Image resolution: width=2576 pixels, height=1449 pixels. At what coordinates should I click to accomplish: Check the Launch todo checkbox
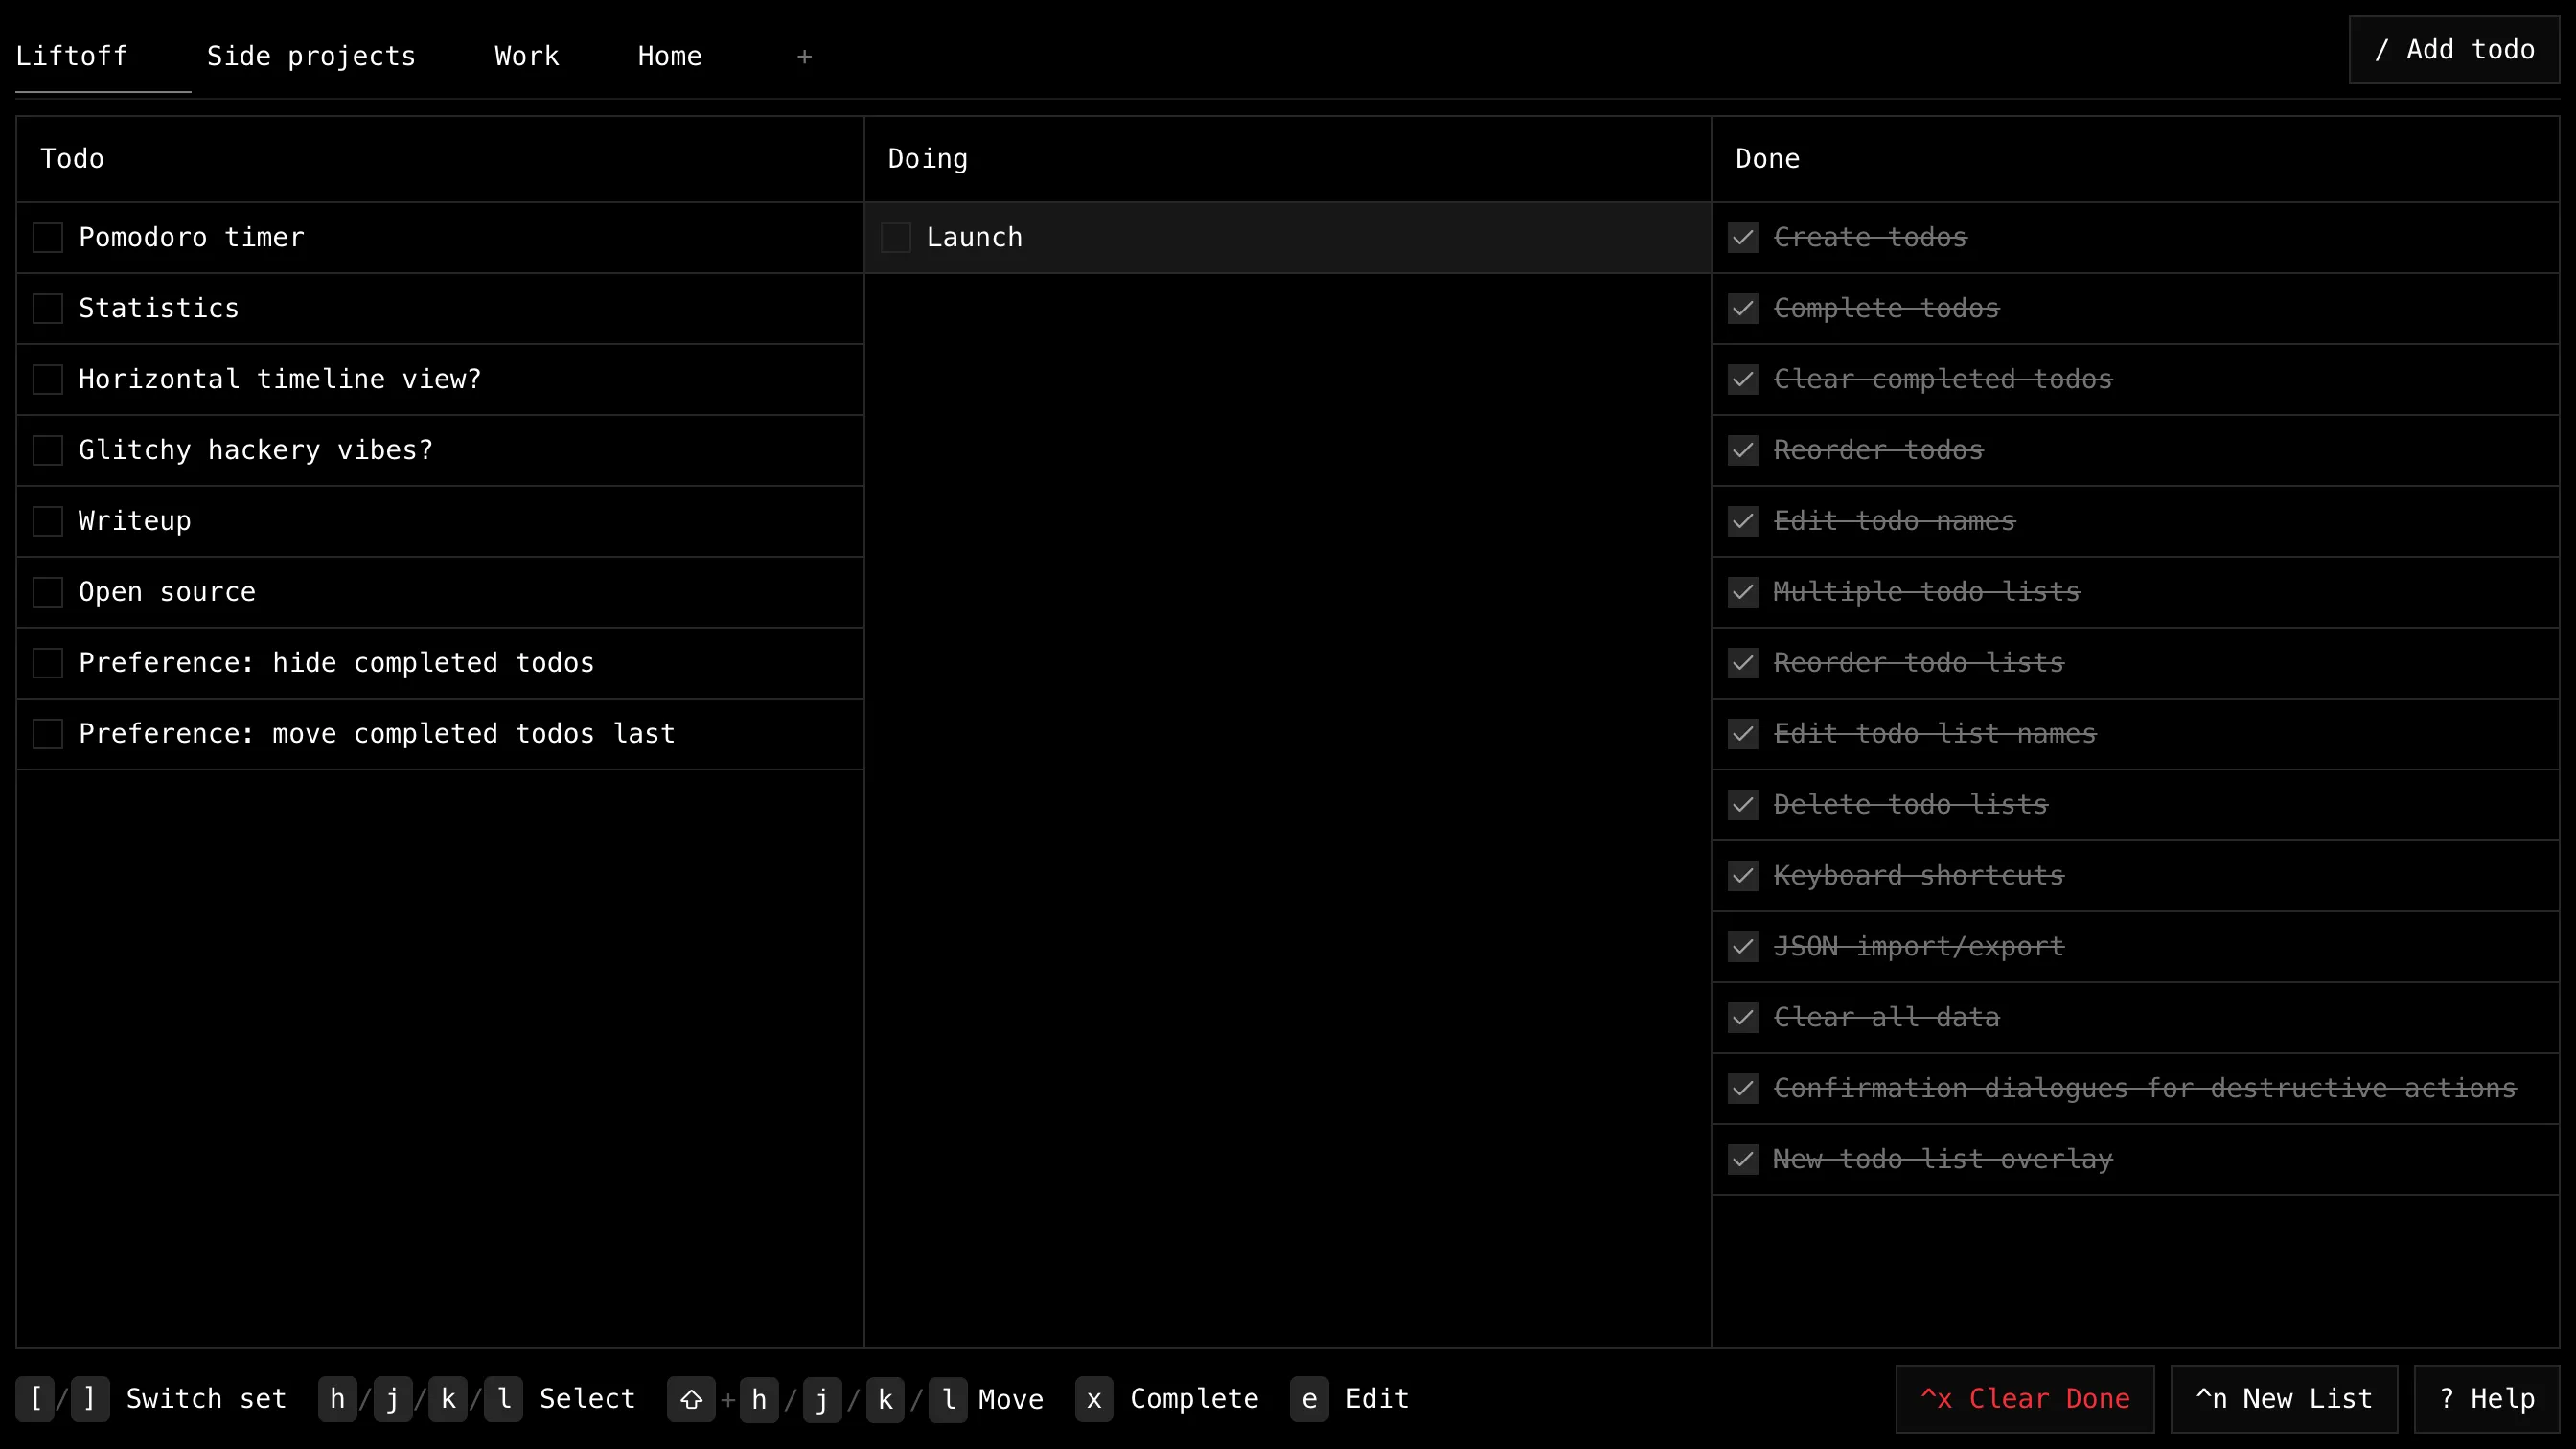click(896, 238)
